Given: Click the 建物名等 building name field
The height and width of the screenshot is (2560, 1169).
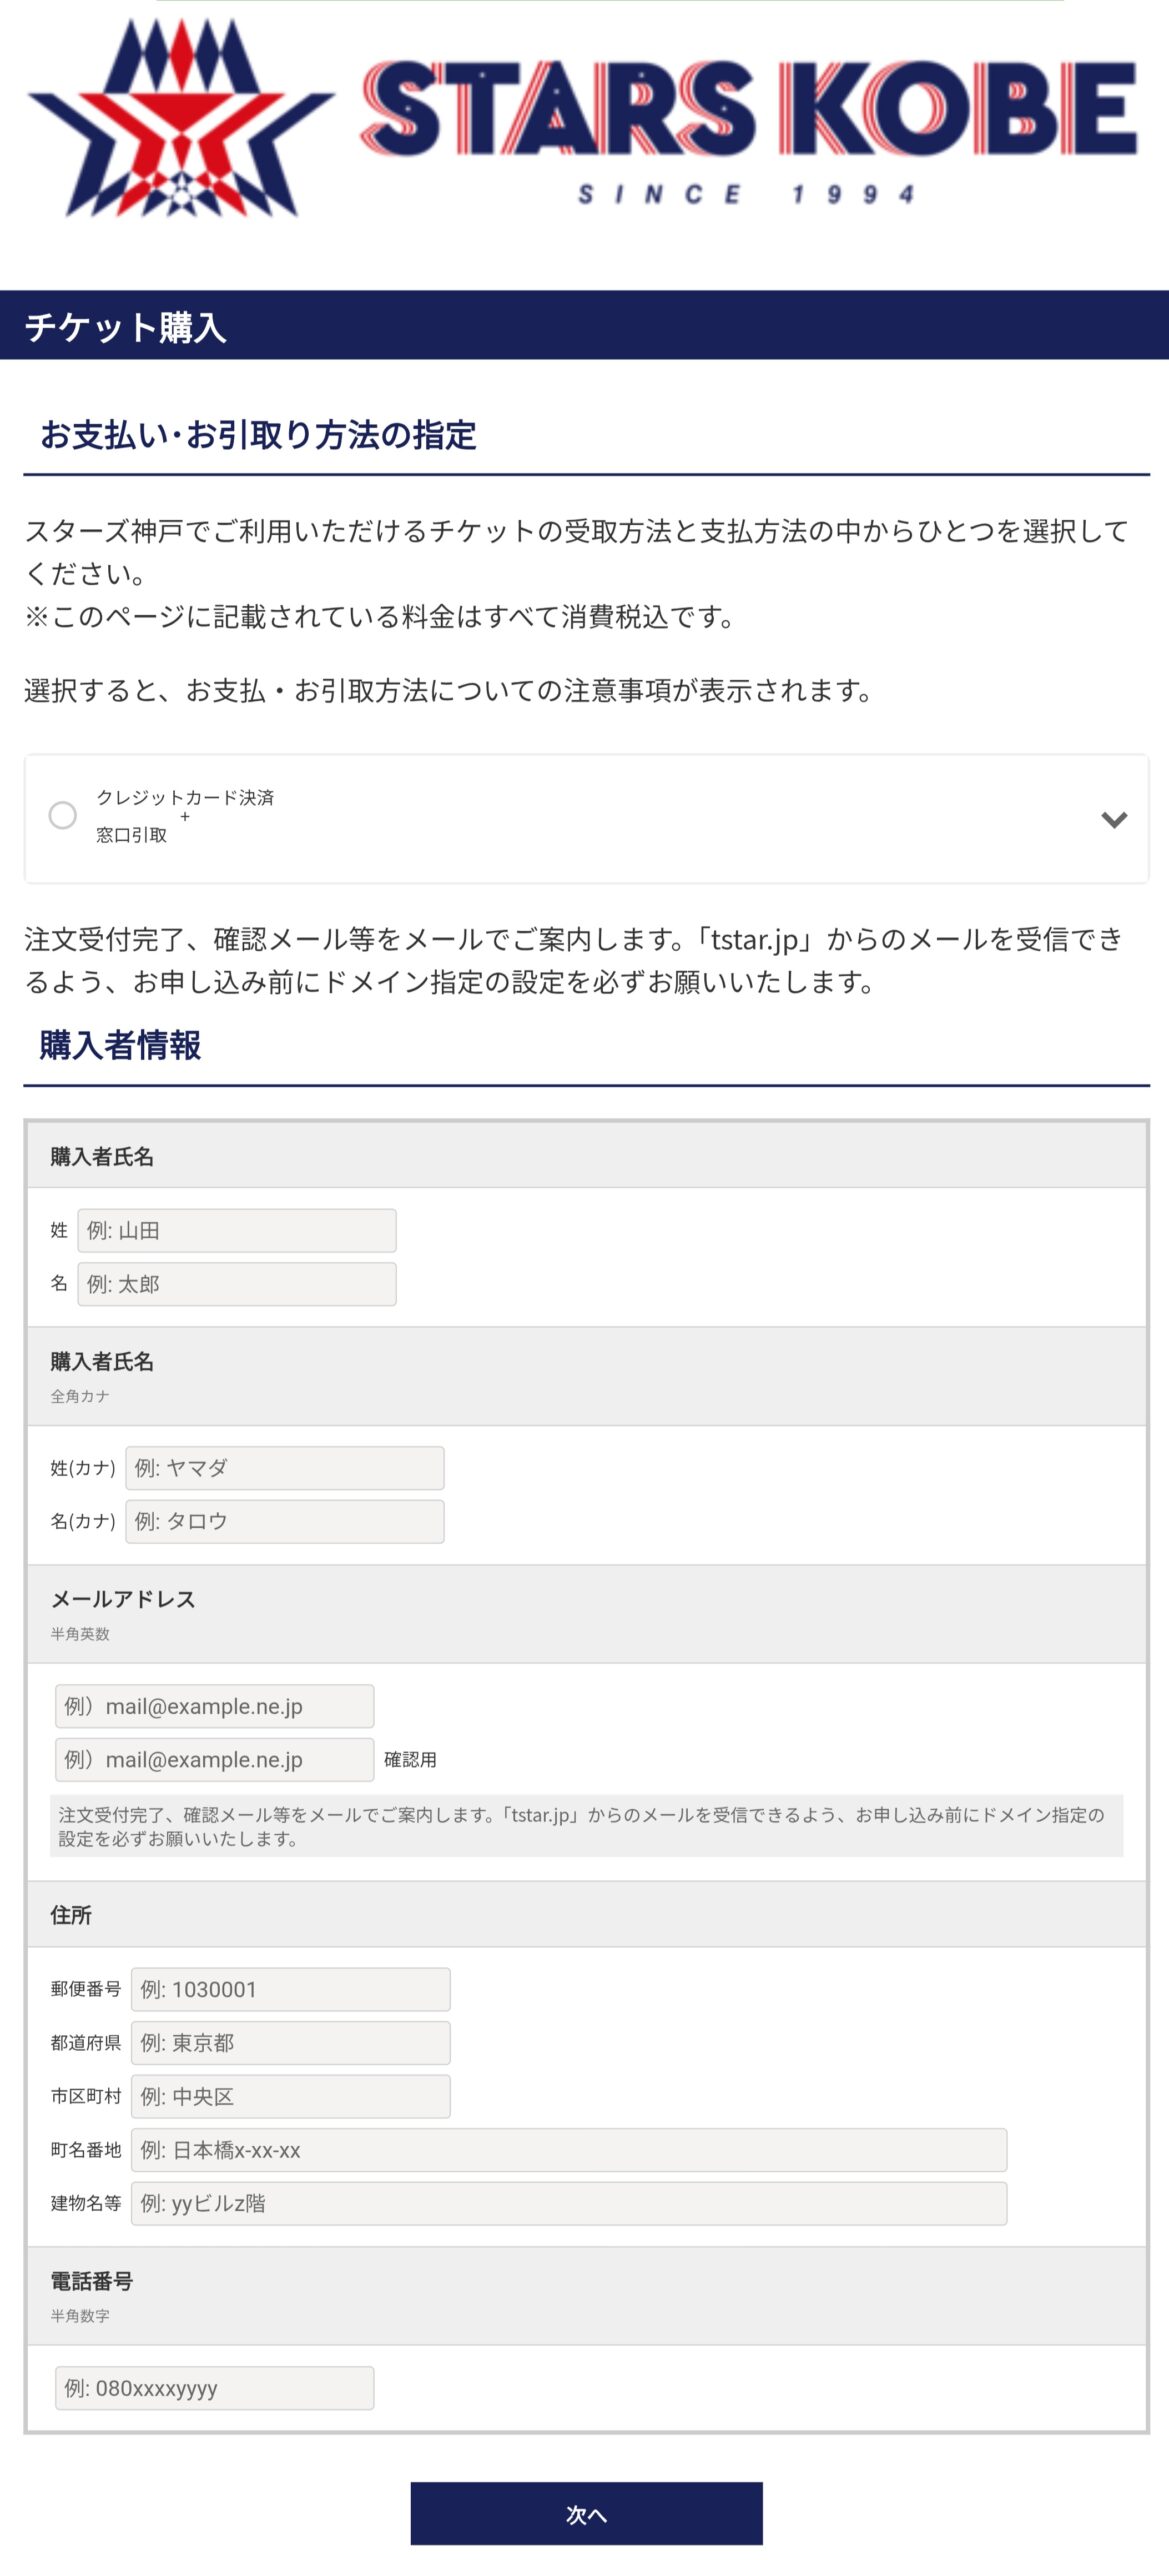Looking at the screenshot, I should (569, 2201).
